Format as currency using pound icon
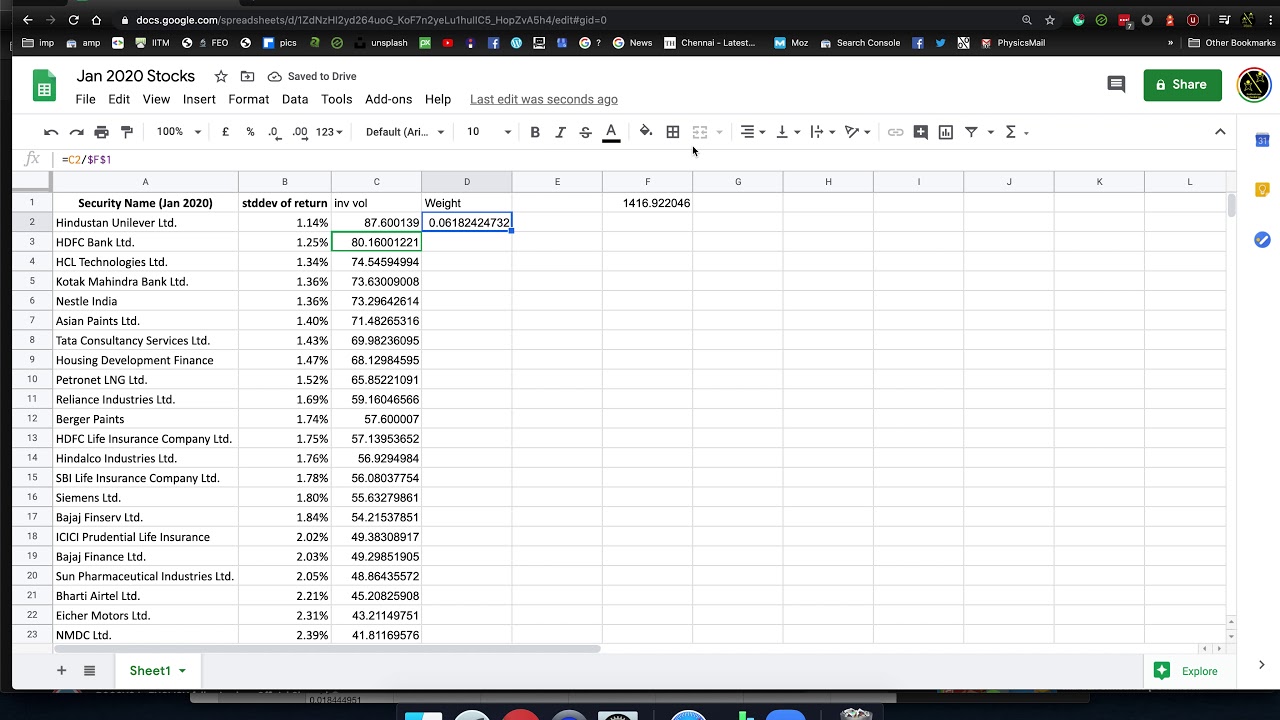Image resolution: width=1280 pixels, height=720 pixels. tap(225, 132)
